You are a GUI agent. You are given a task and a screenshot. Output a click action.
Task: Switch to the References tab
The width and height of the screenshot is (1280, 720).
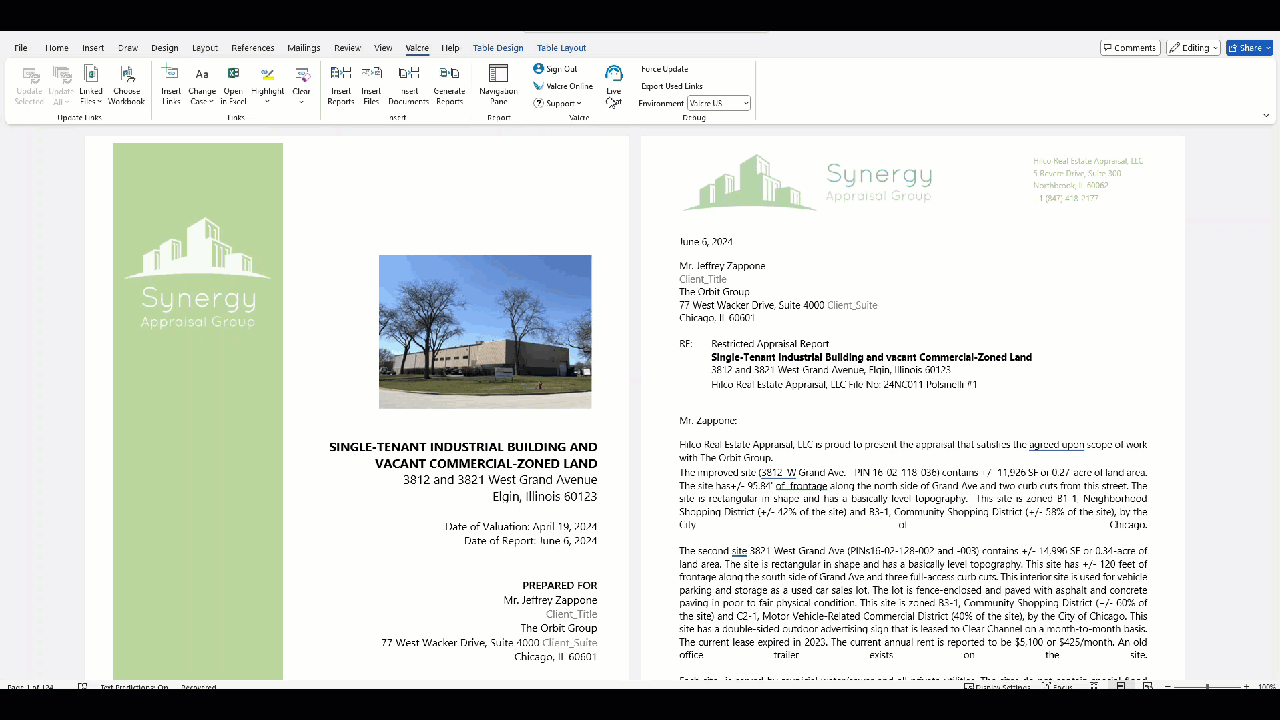point(252,48)
